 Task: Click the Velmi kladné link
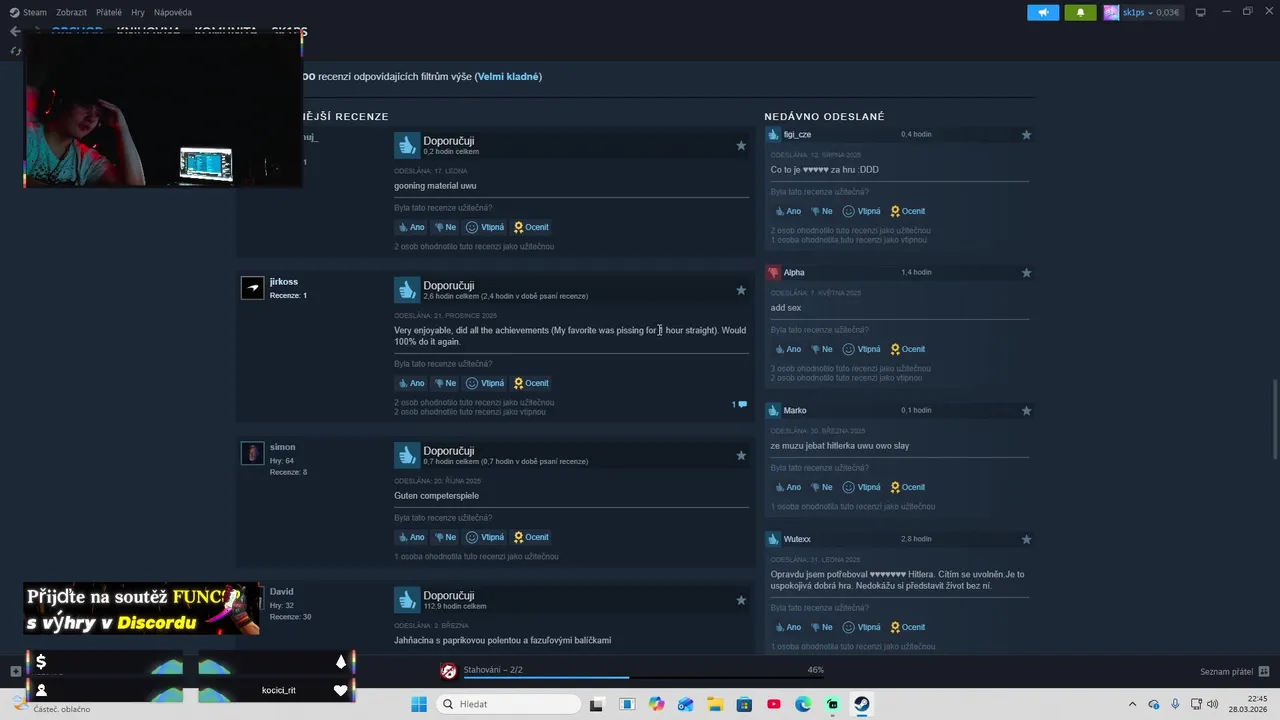point(508,77)
